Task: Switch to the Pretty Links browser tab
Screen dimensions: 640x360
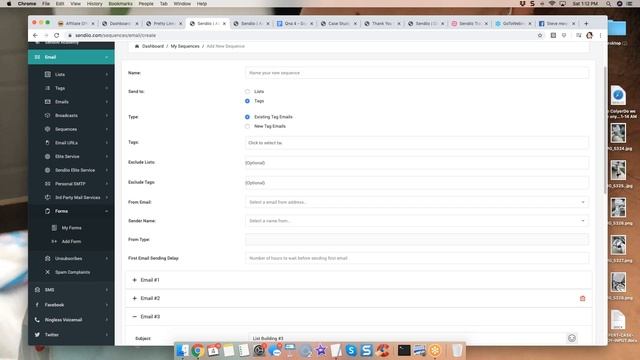Action: 164,24
